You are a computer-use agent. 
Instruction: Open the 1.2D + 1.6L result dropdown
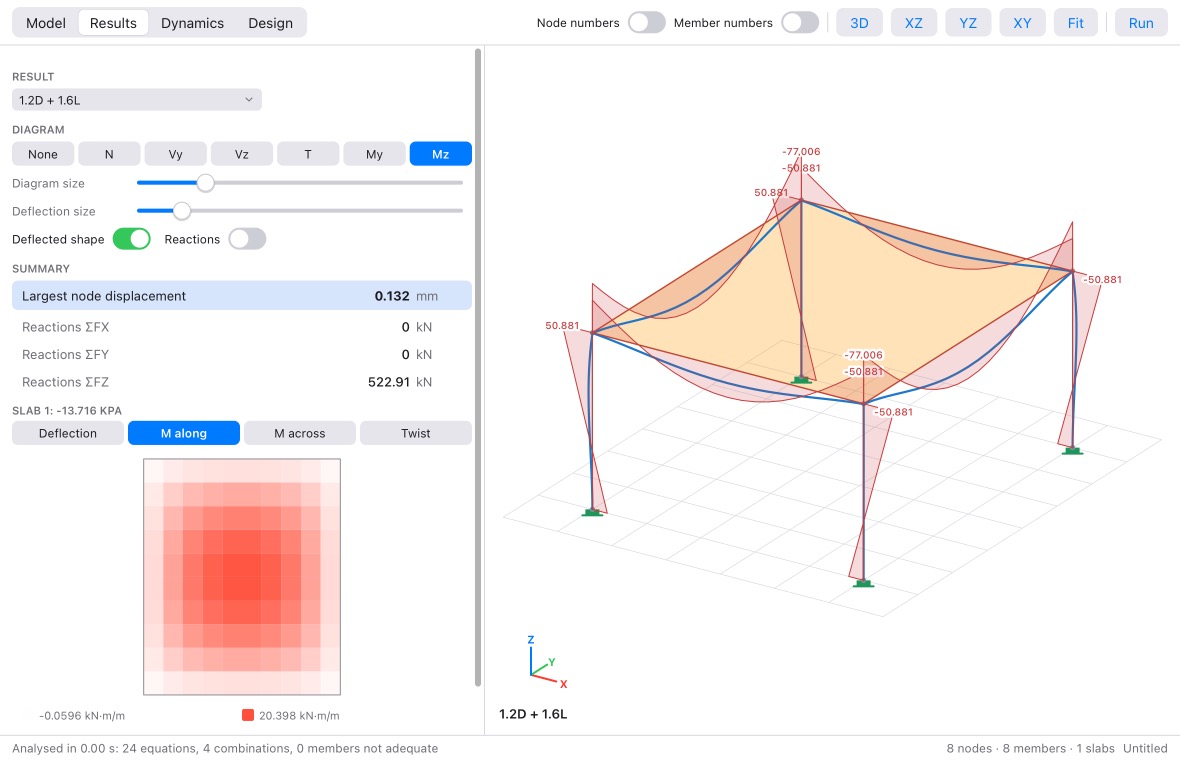pos(137,100)
